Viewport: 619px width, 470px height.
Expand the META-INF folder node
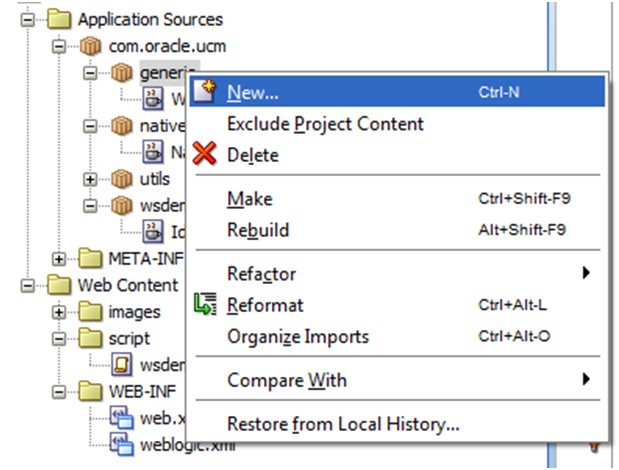[59, 259]
